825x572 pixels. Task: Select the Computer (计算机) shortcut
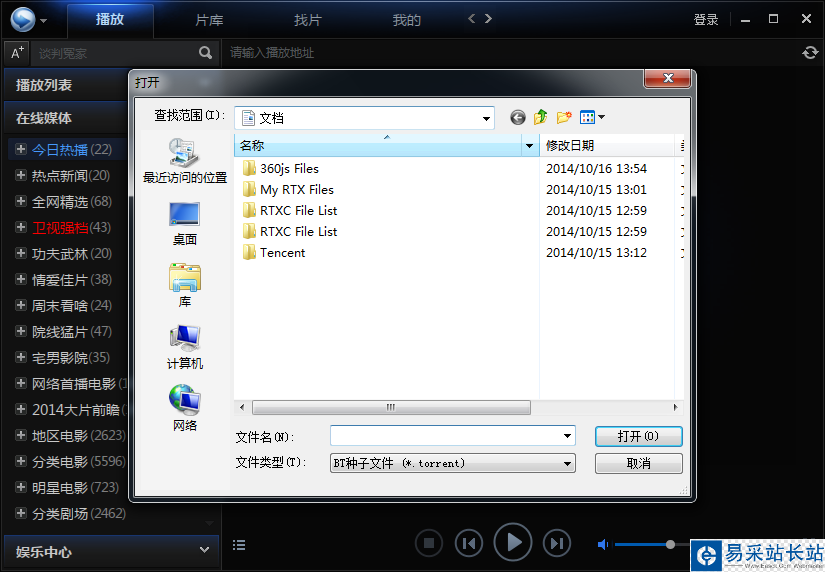click(x=185, y=347)
